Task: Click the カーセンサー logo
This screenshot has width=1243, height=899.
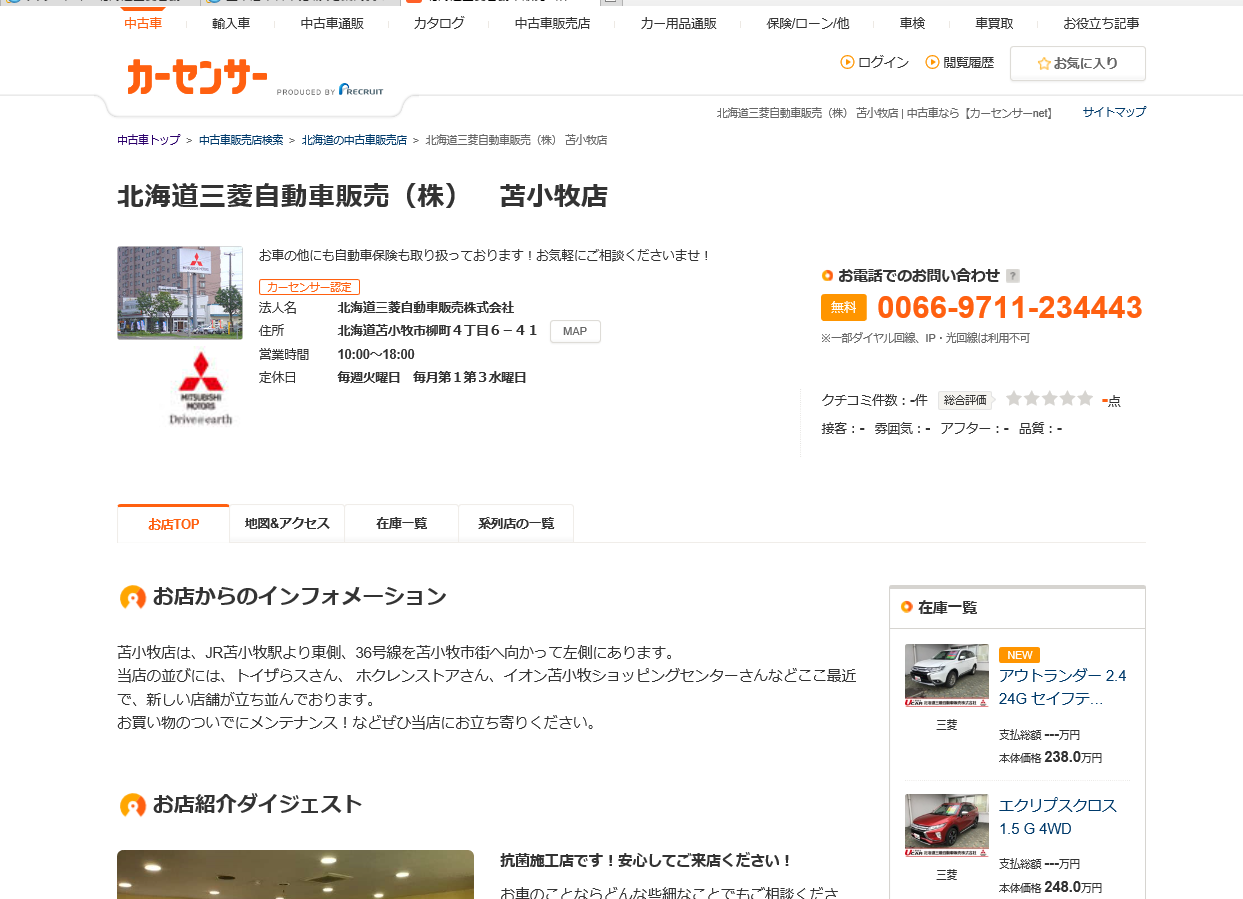Action: [197, 77]
